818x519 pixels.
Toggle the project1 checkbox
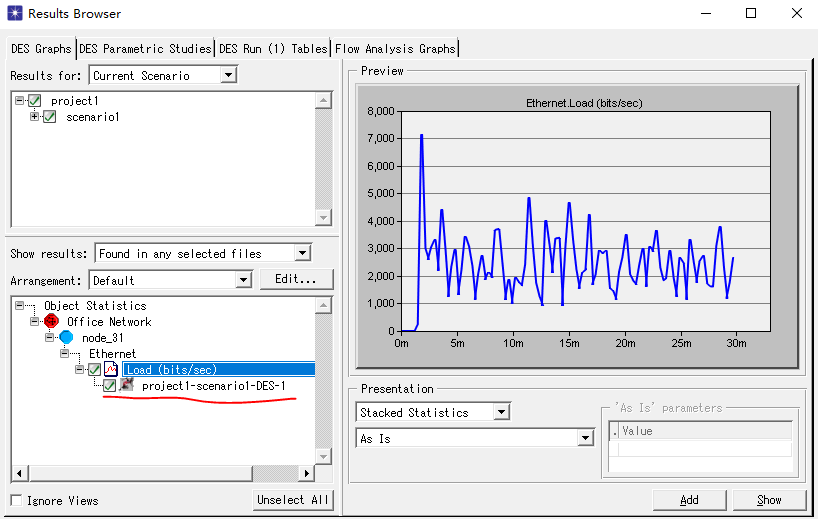(34, 100)
